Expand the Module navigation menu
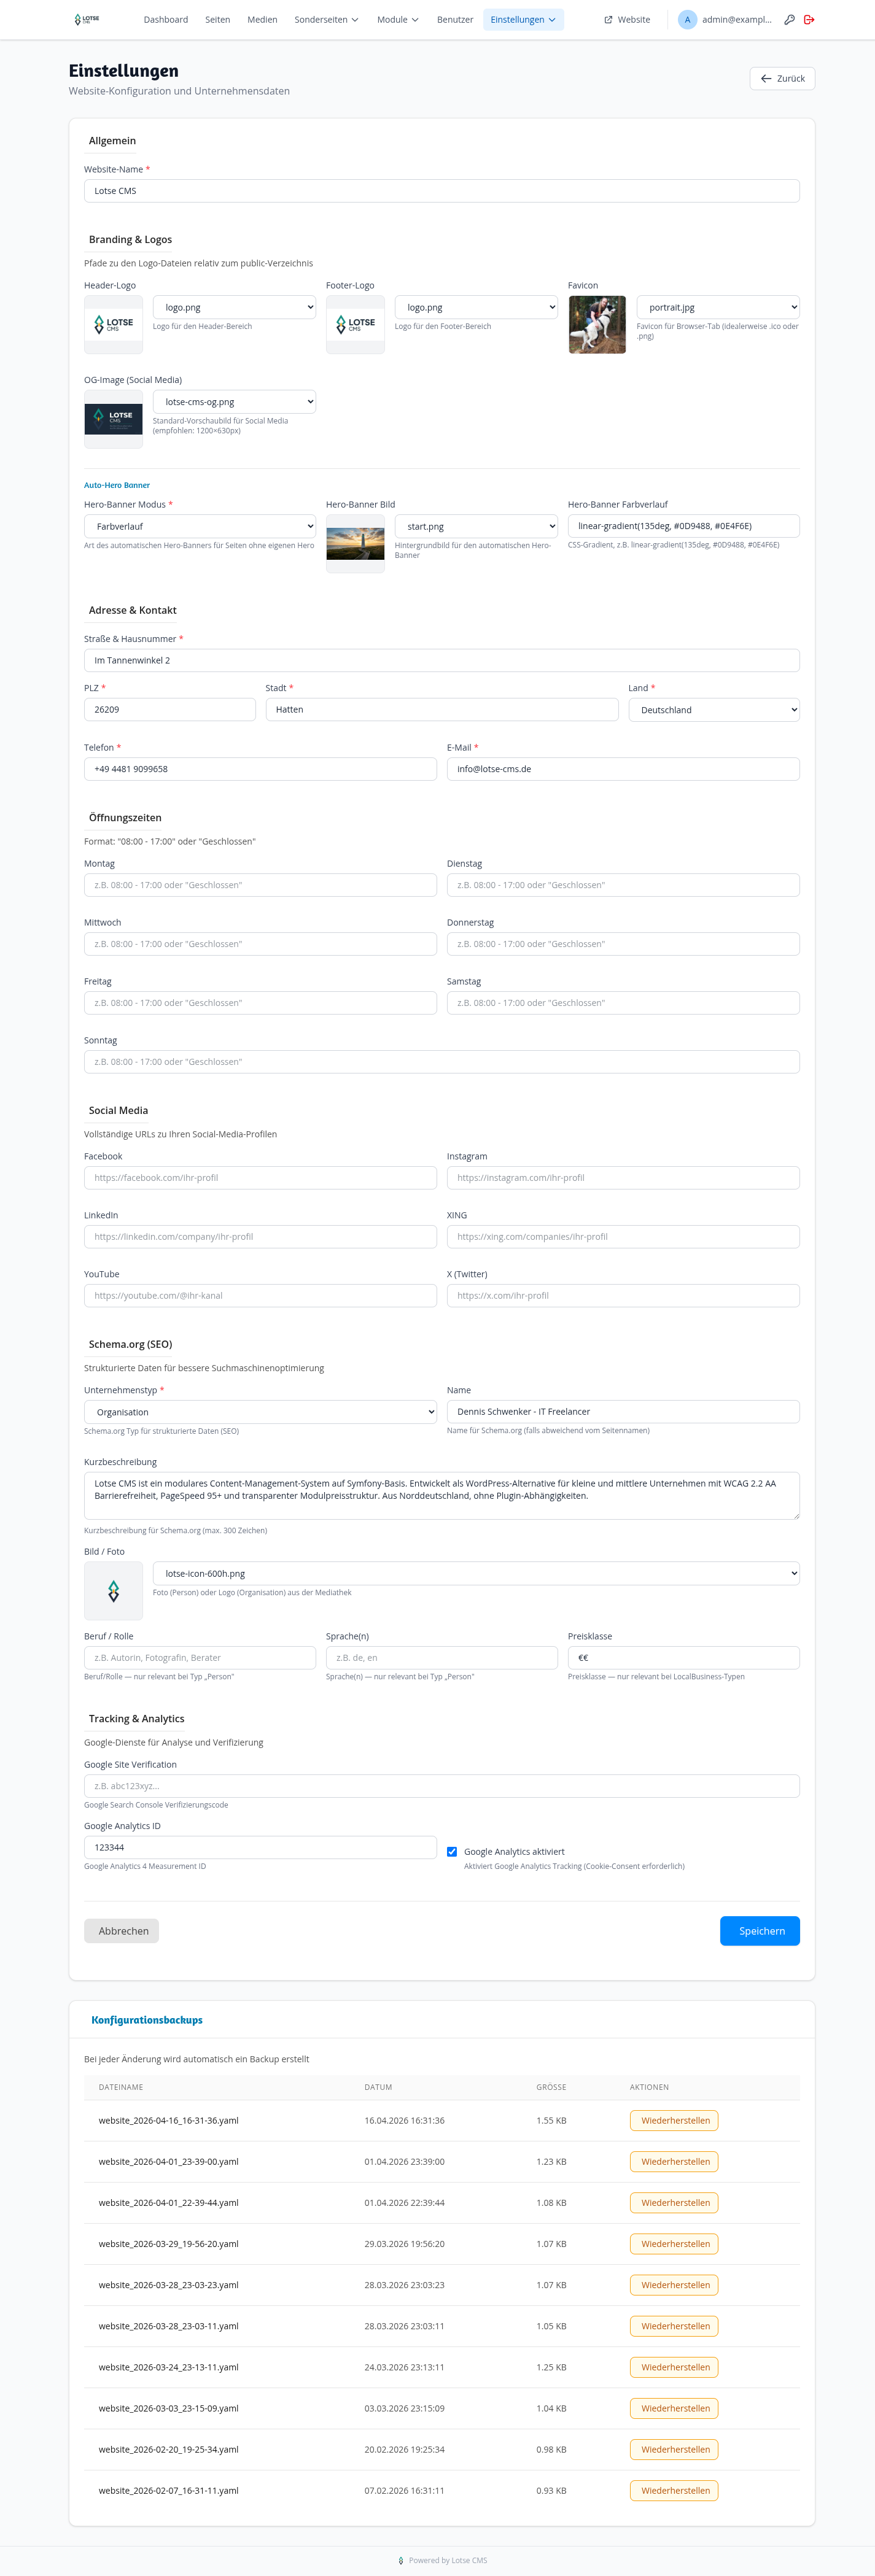Viewport: 875px width, 2576px height. [397, 19]
